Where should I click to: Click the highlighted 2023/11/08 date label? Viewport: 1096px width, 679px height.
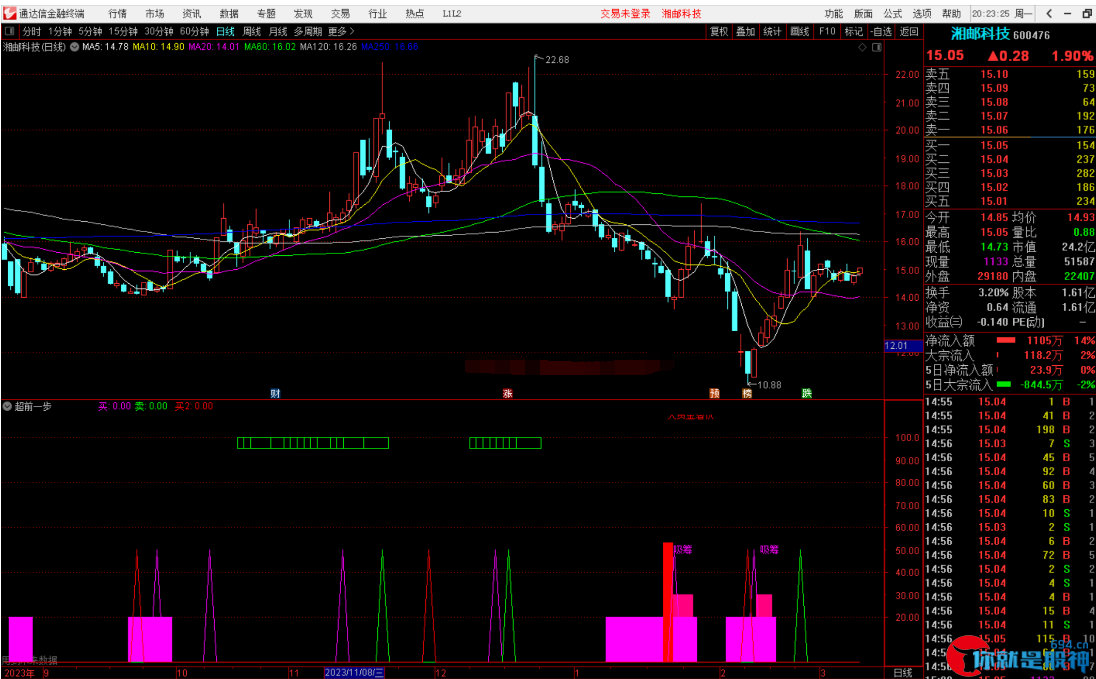pyautogui.click(x=354, y=673)
